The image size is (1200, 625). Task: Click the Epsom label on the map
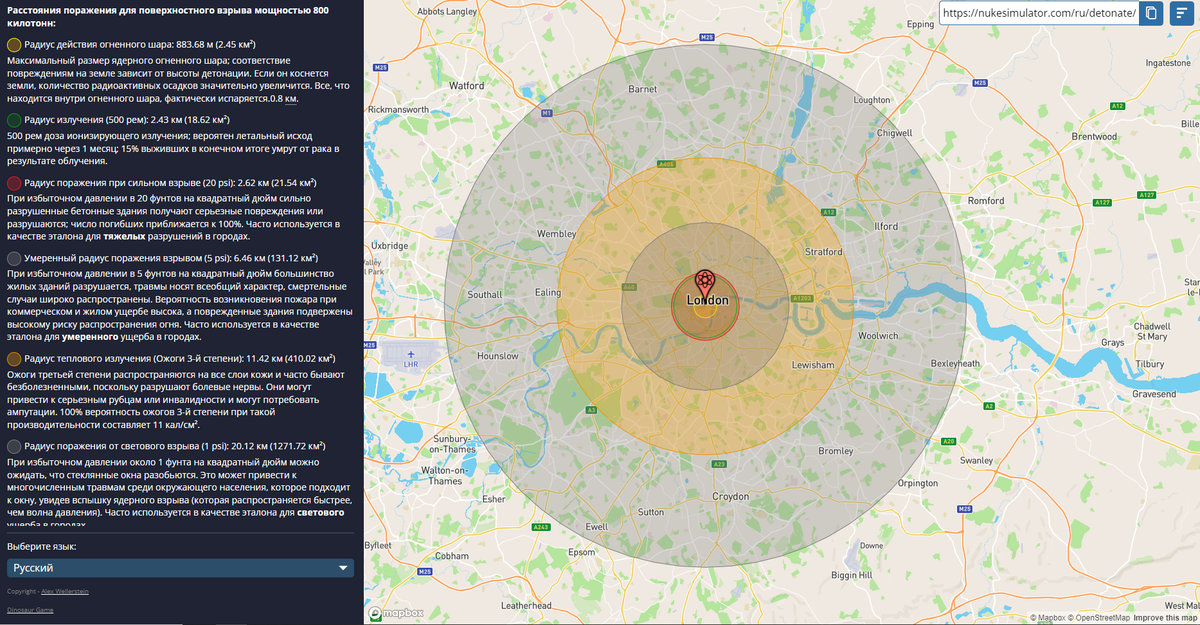581,552
